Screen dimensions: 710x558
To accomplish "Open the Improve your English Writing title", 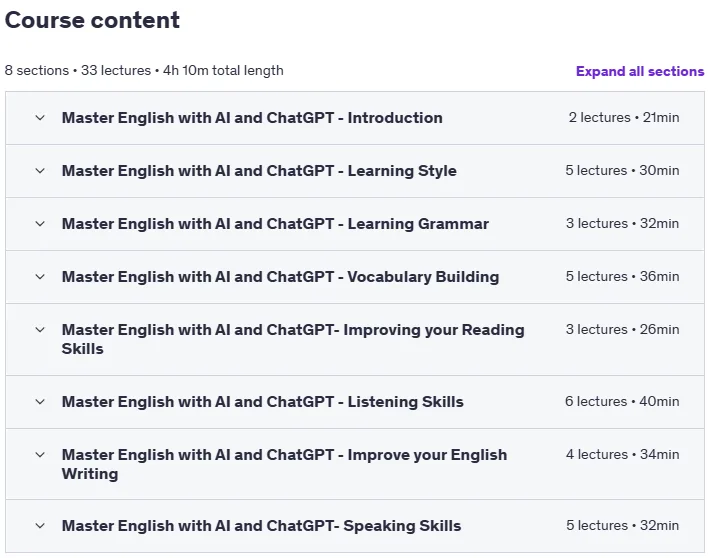I will pos(284,464).
